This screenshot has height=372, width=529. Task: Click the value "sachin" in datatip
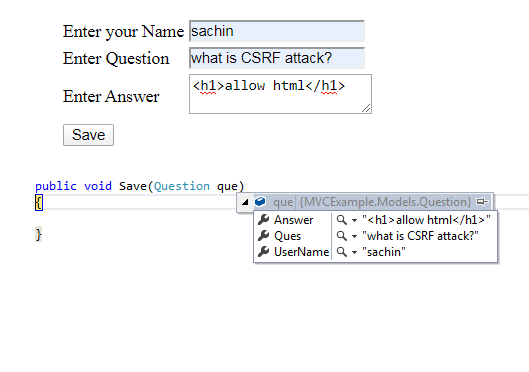[384, 252]
